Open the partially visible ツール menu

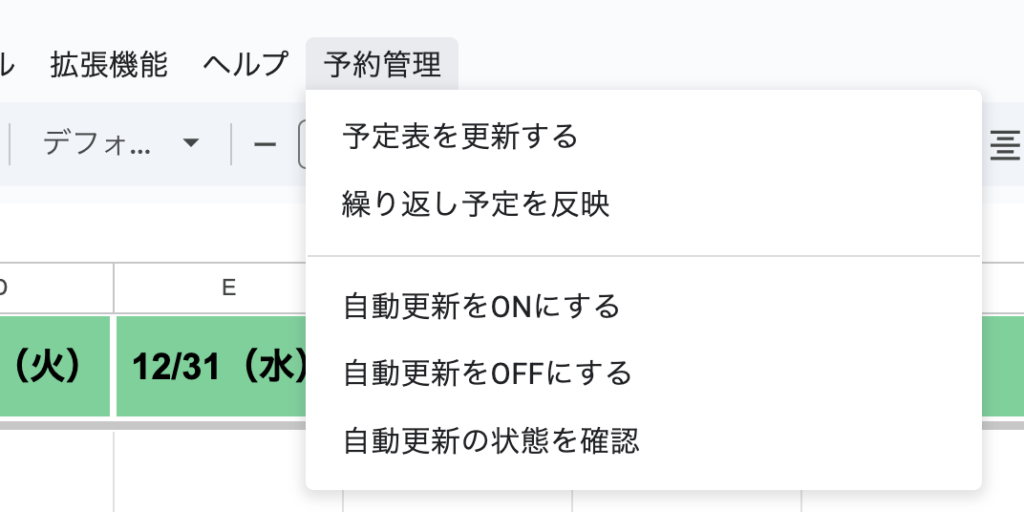point(6,64)
